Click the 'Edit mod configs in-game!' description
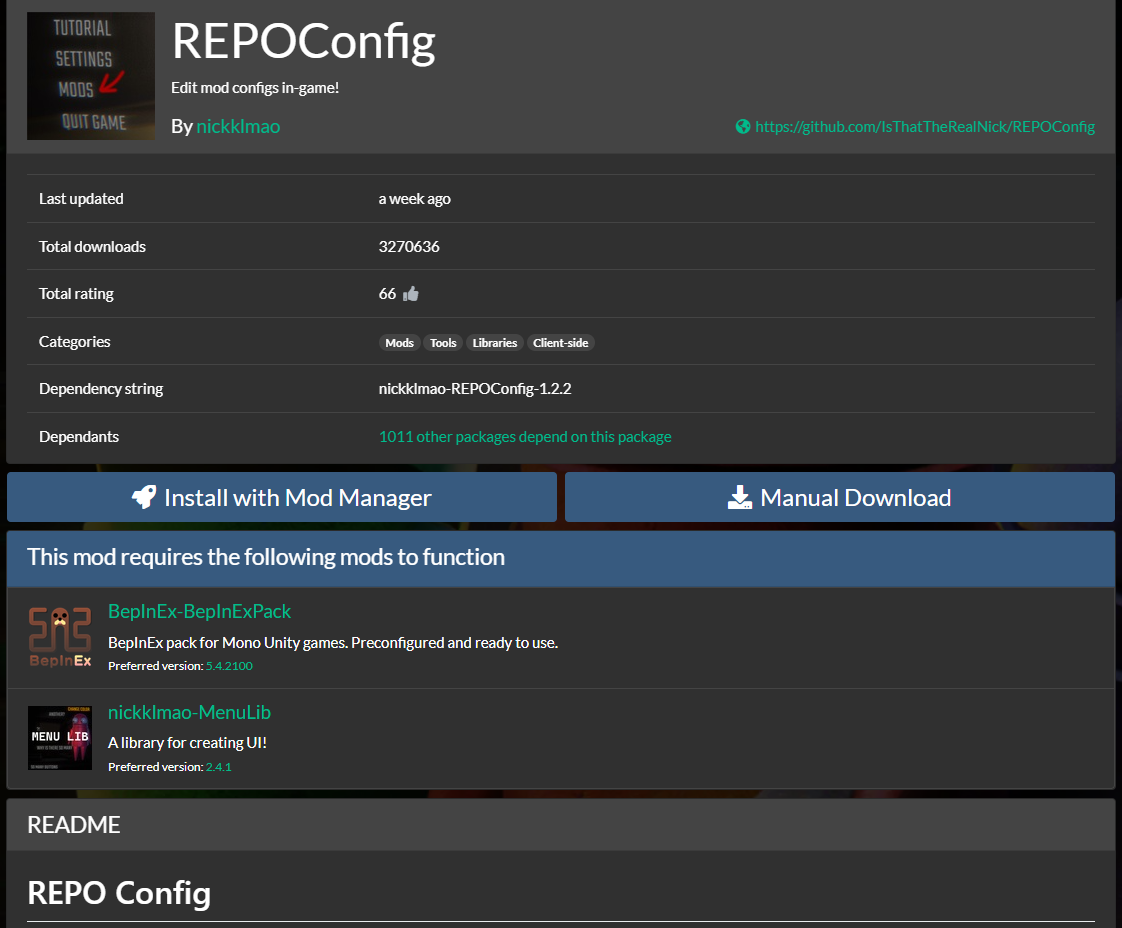1122x928 pixels. 255,87
